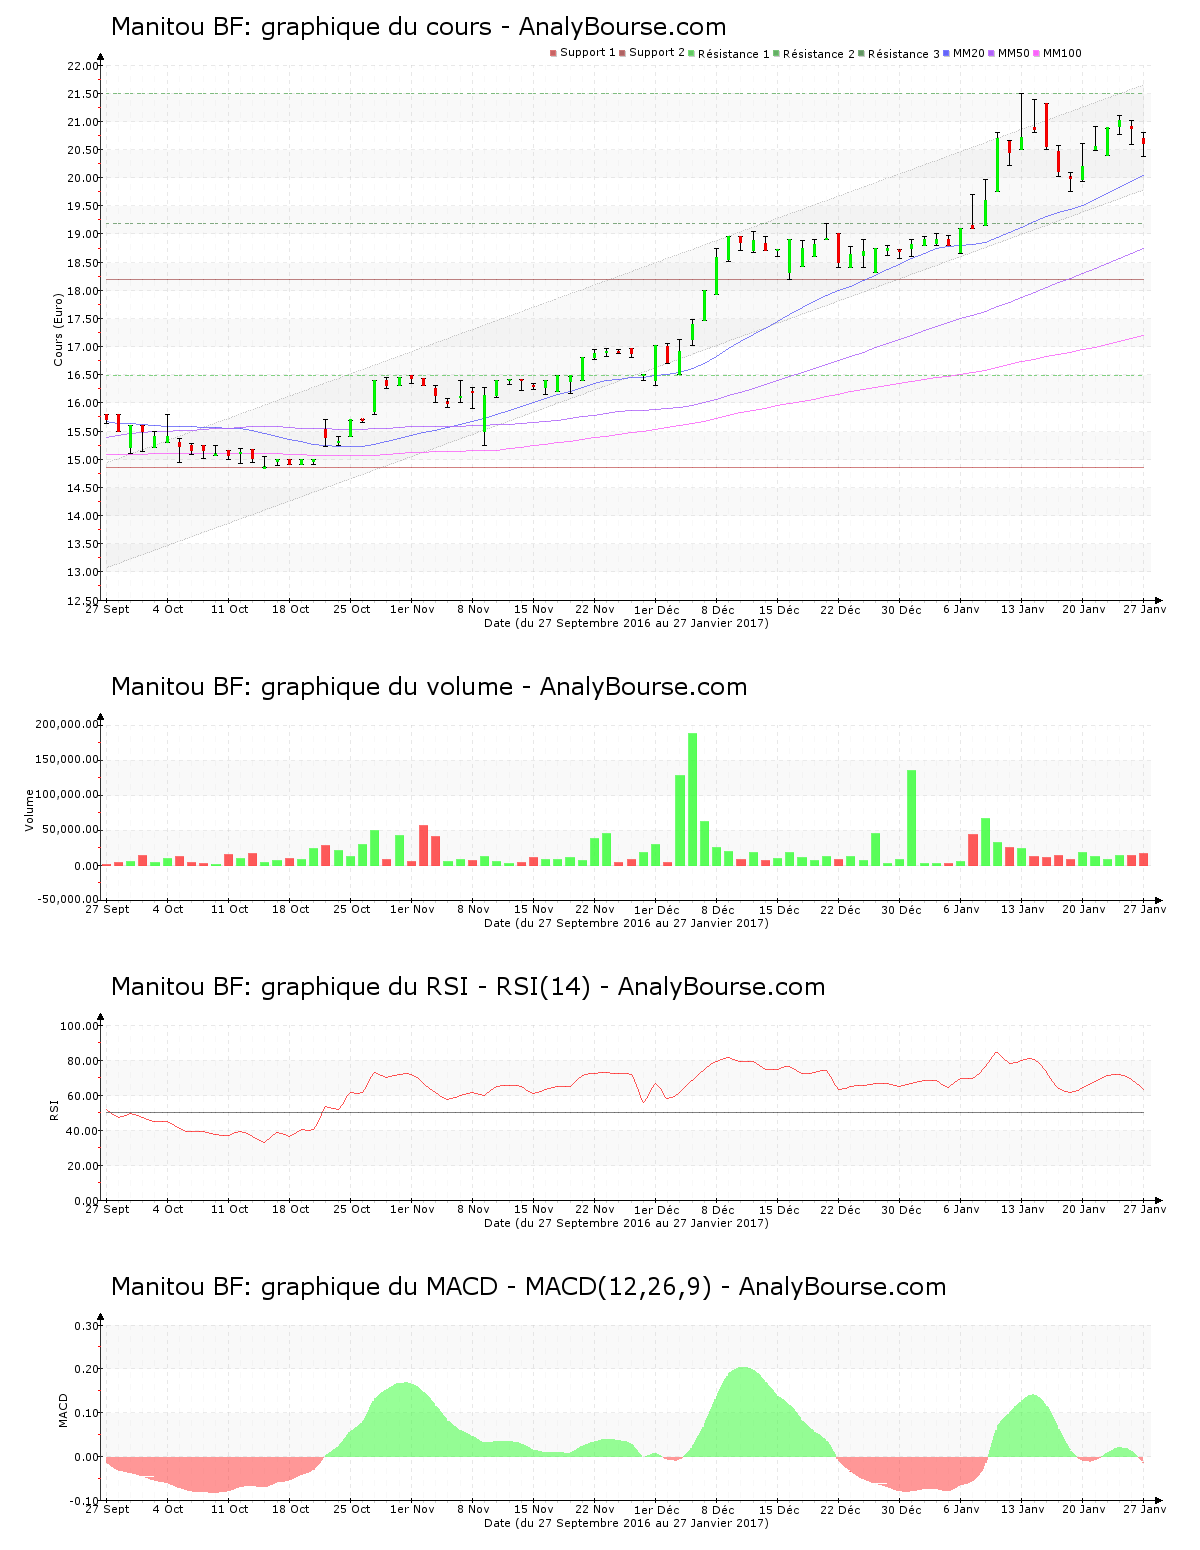
Task: Click the 100.00 RSI axis value
Action: (80, 1026)
